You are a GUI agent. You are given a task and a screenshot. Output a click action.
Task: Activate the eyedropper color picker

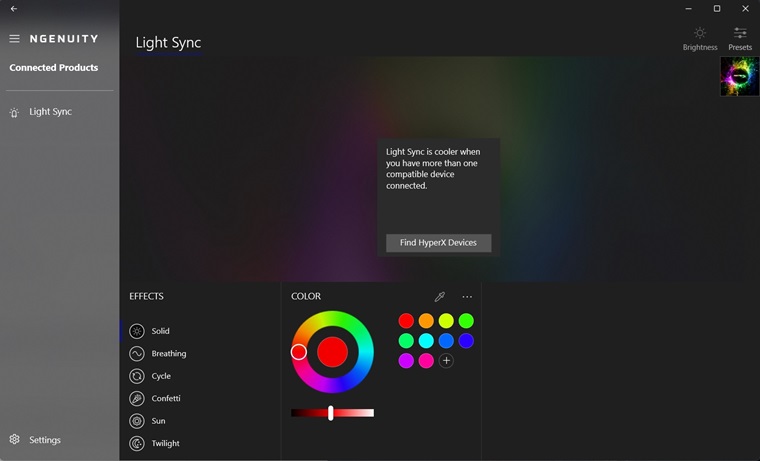[x=440, y=297]
